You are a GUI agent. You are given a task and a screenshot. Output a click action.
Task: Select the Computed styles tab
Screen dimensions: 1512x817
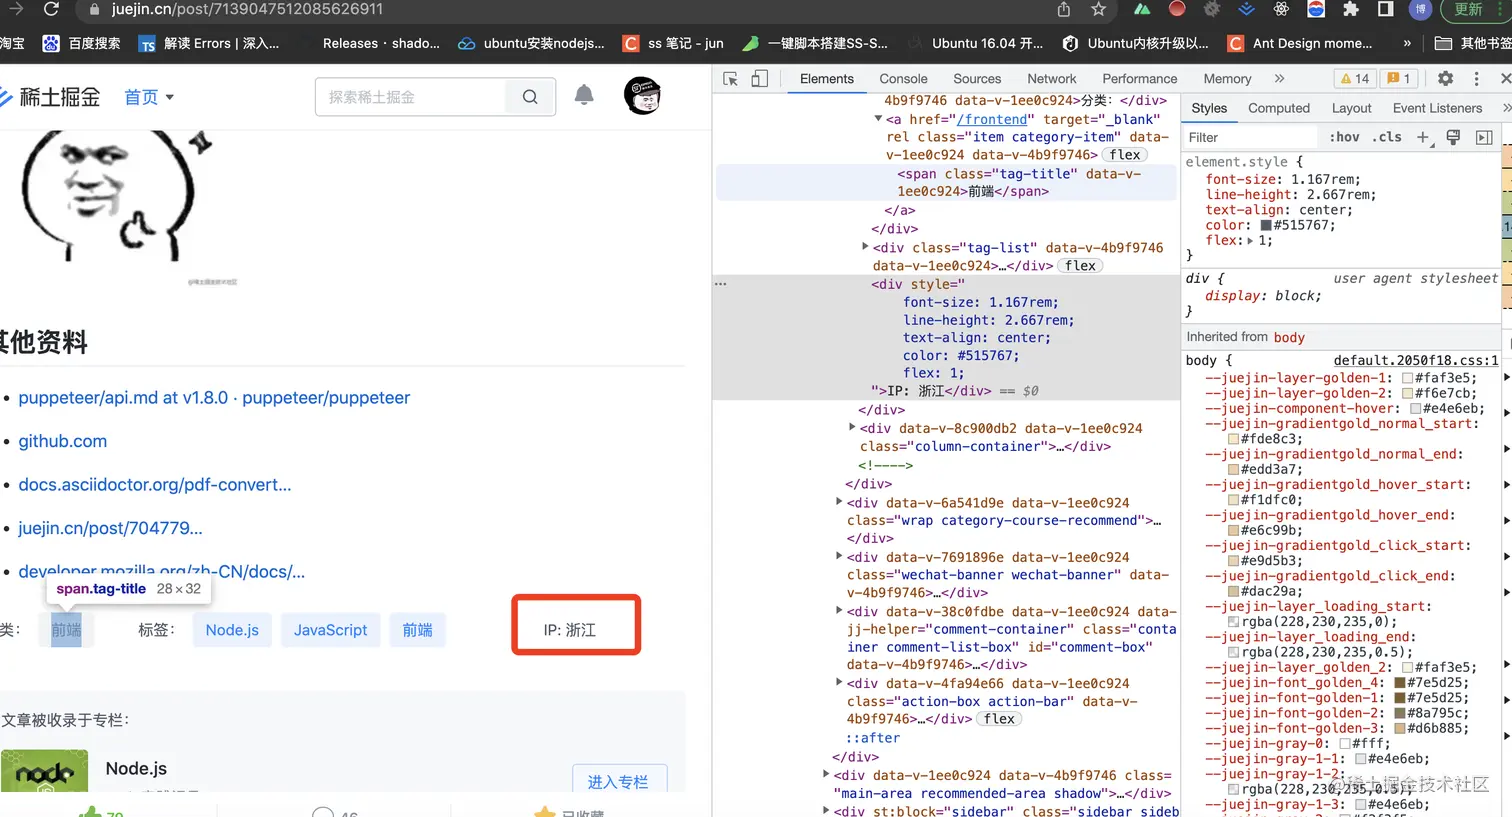click(x=1279, y=108)
